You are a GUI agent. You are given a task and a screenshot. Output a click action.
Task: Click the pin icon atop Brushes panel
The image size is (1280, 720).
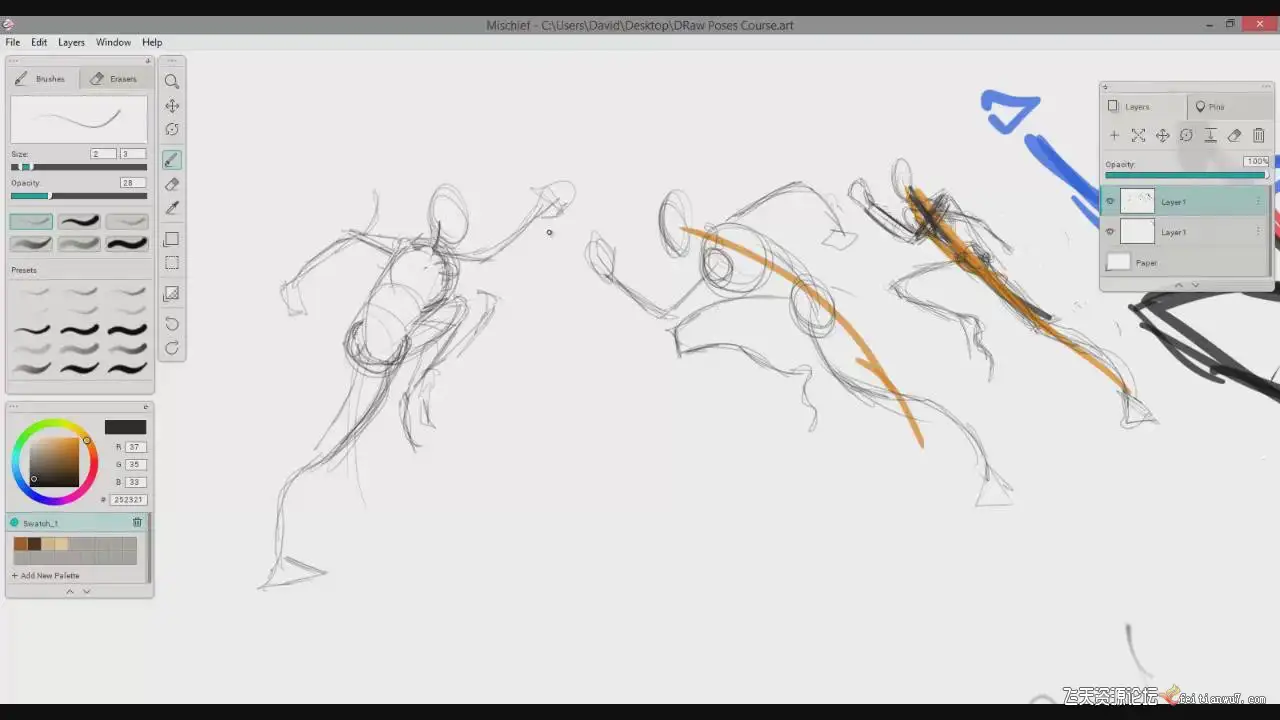point(147,61)
